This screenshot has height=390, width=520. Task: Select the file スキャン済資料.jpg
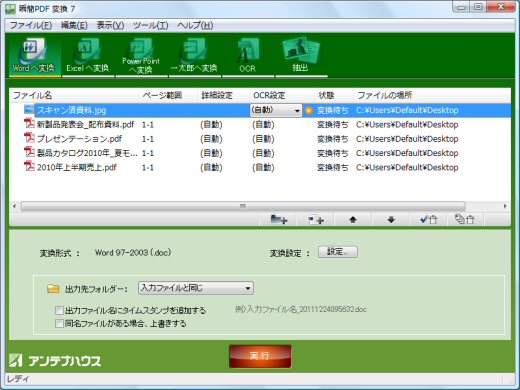click(x=71, y=110)
